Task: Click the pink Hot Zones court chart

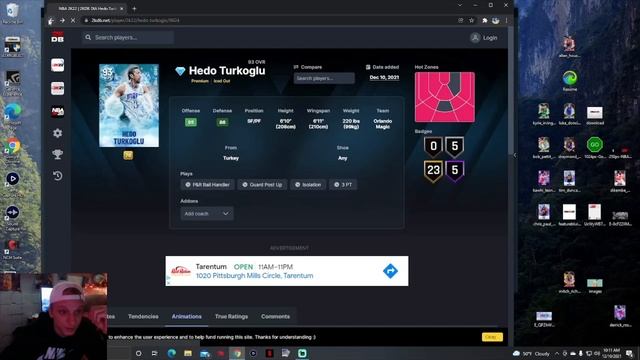Action: (x=444, y=97)
